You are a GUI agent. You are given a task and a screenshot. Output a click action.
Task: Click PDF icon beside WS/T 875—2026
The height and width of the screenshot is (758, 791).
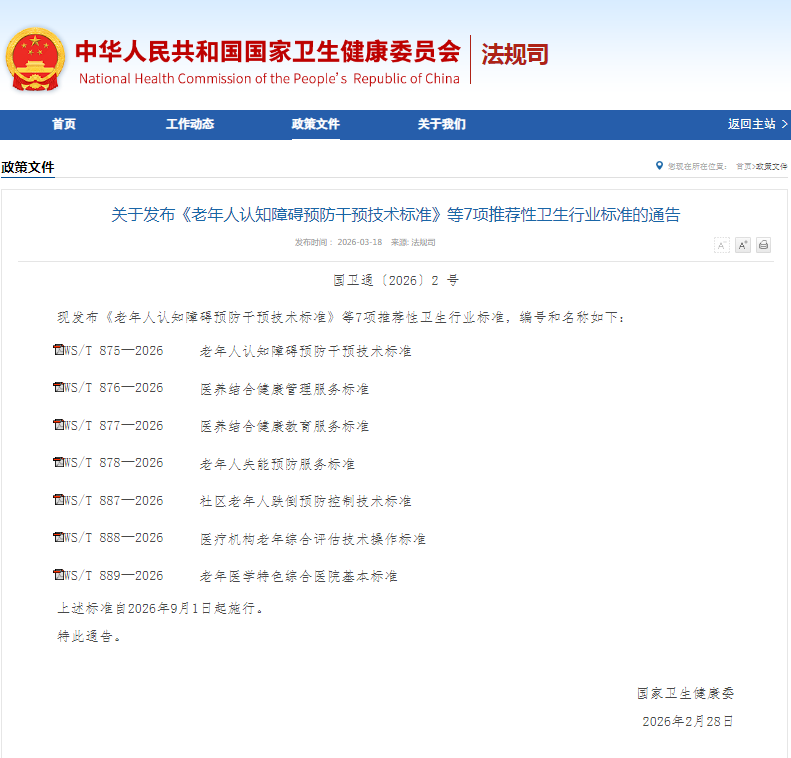click(x=58, y=350)
